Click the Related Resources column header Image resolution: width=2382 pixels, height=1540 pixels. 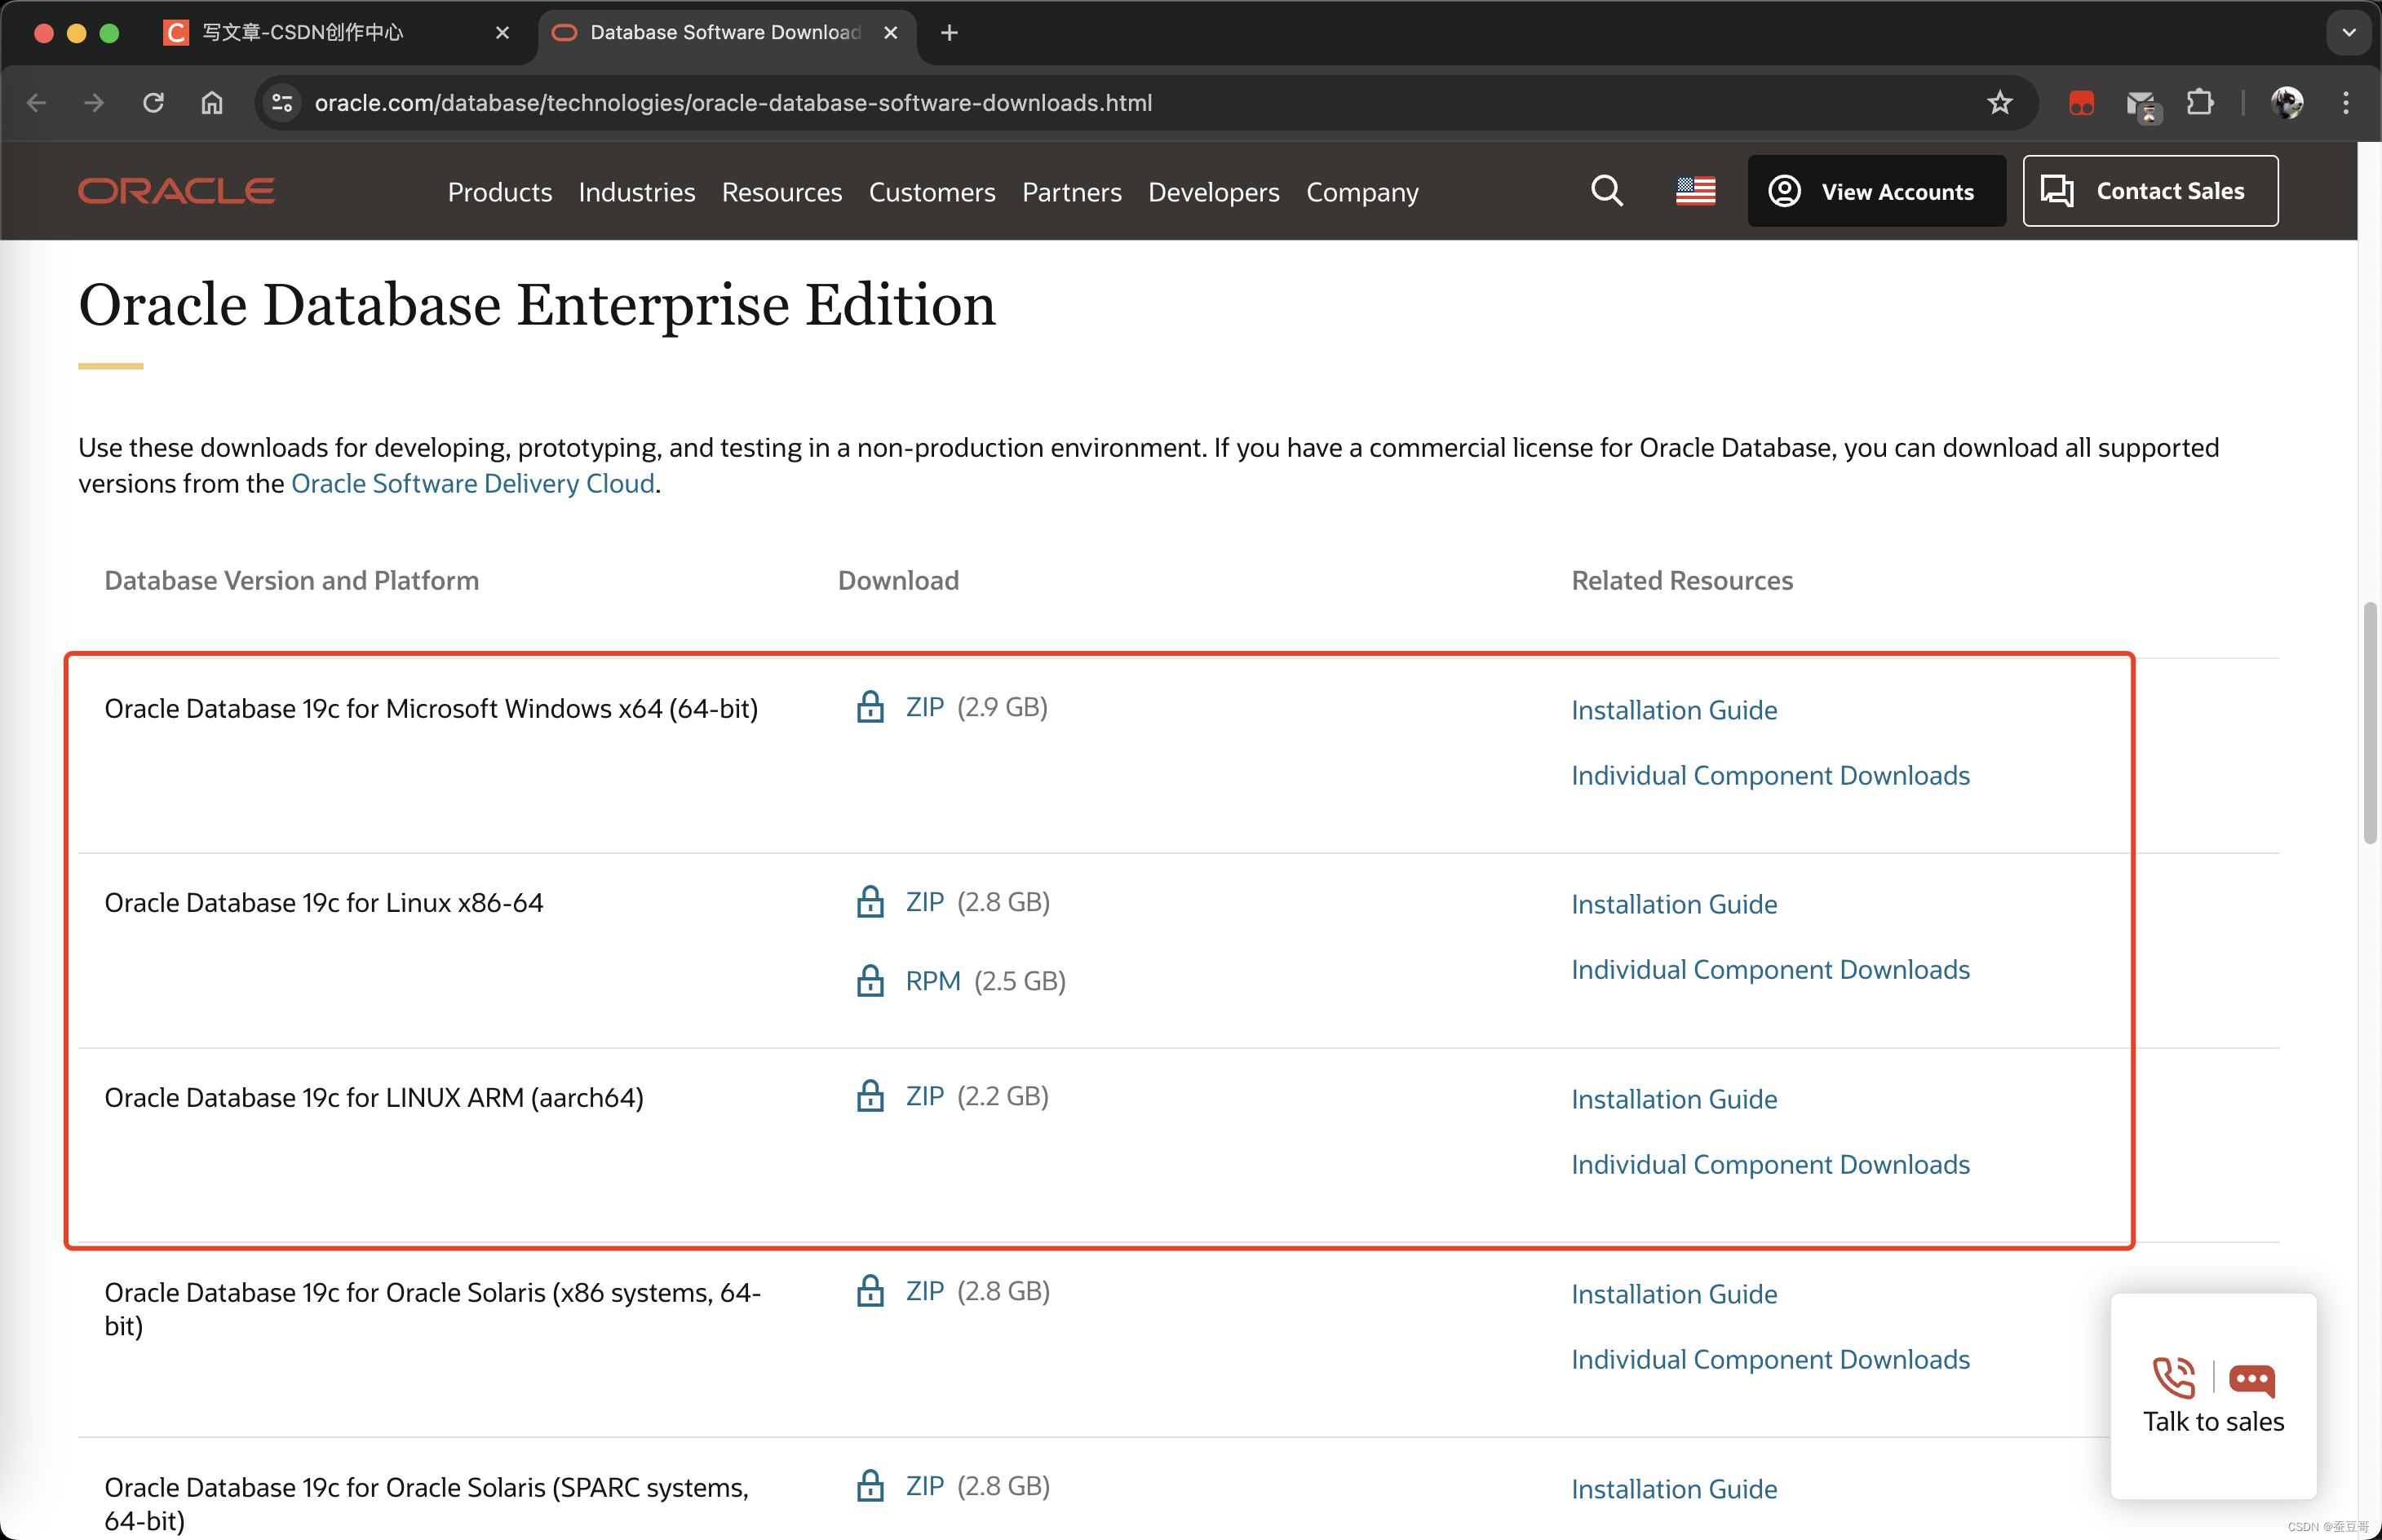1681,581
